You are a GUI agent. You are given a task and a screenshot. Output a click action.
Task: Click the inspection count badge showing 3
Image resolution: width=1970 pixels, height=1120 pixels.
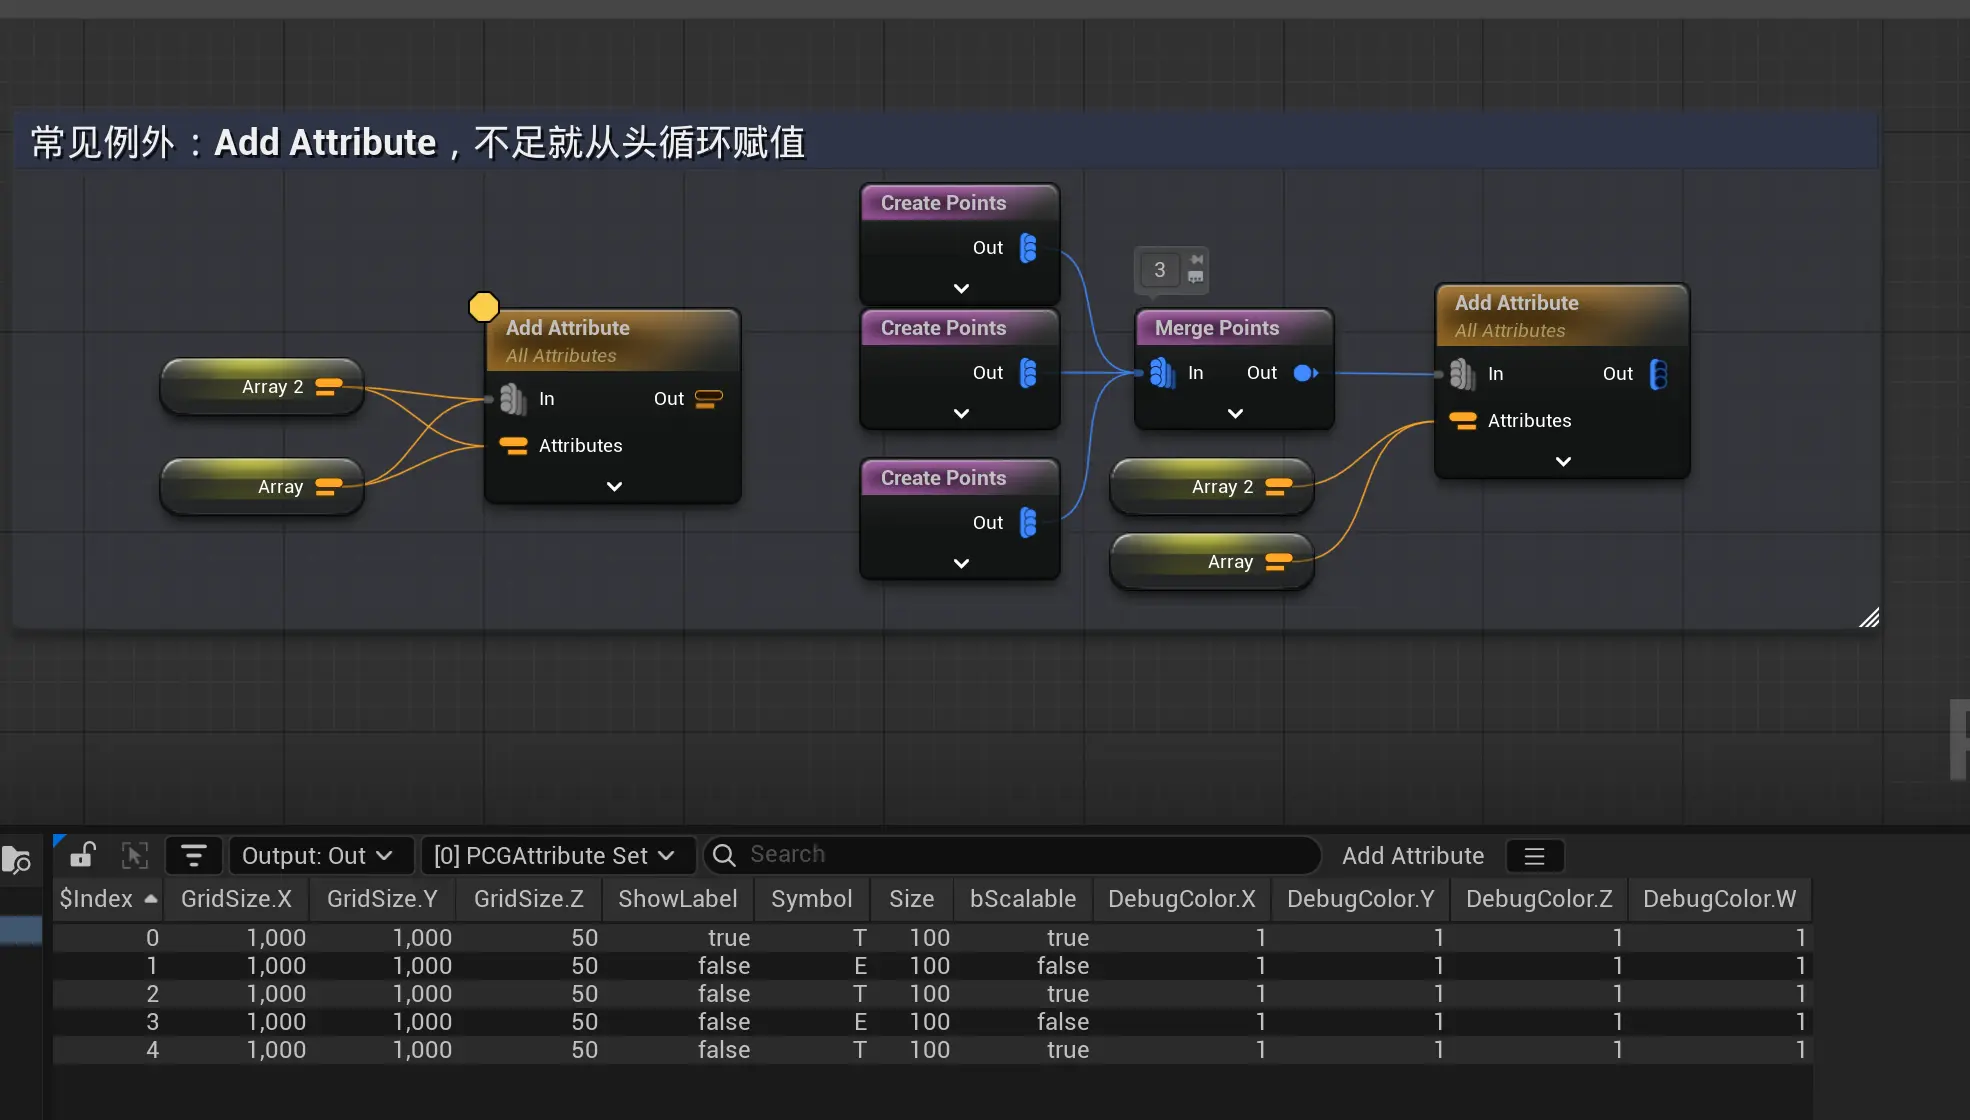click(x=1160, y=270)
